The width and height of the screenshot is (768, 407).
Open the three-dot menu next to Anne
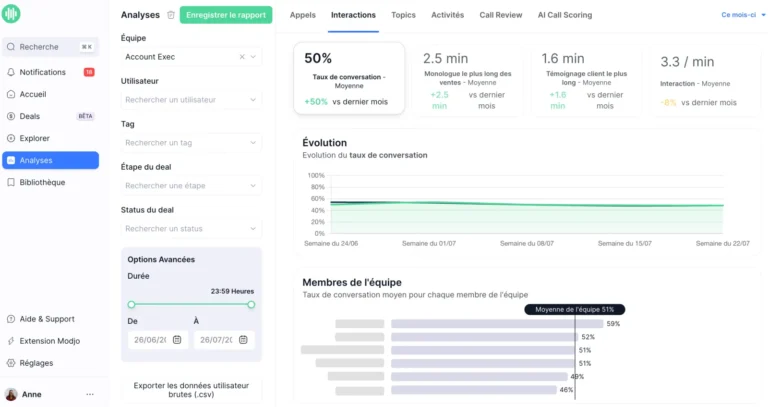coord(90,394)
